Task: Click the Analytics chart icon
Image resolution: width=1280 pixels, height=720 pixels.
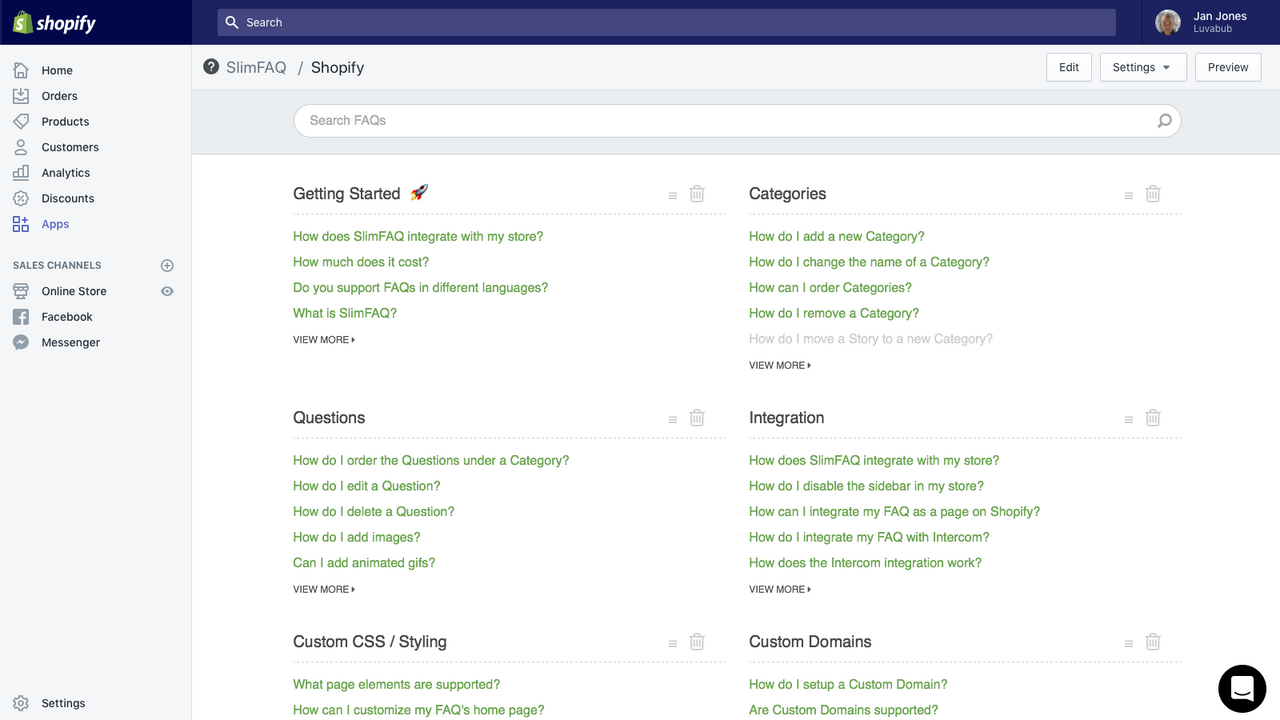Action: click(x=21, y=173)
